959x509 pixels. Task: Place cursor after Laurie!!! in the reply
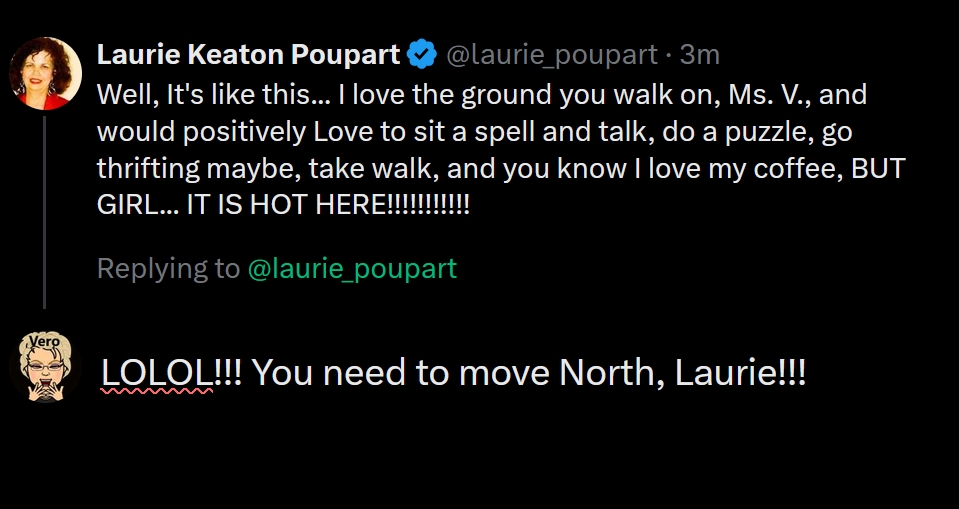pyautogui.click(x=808, y=374)
